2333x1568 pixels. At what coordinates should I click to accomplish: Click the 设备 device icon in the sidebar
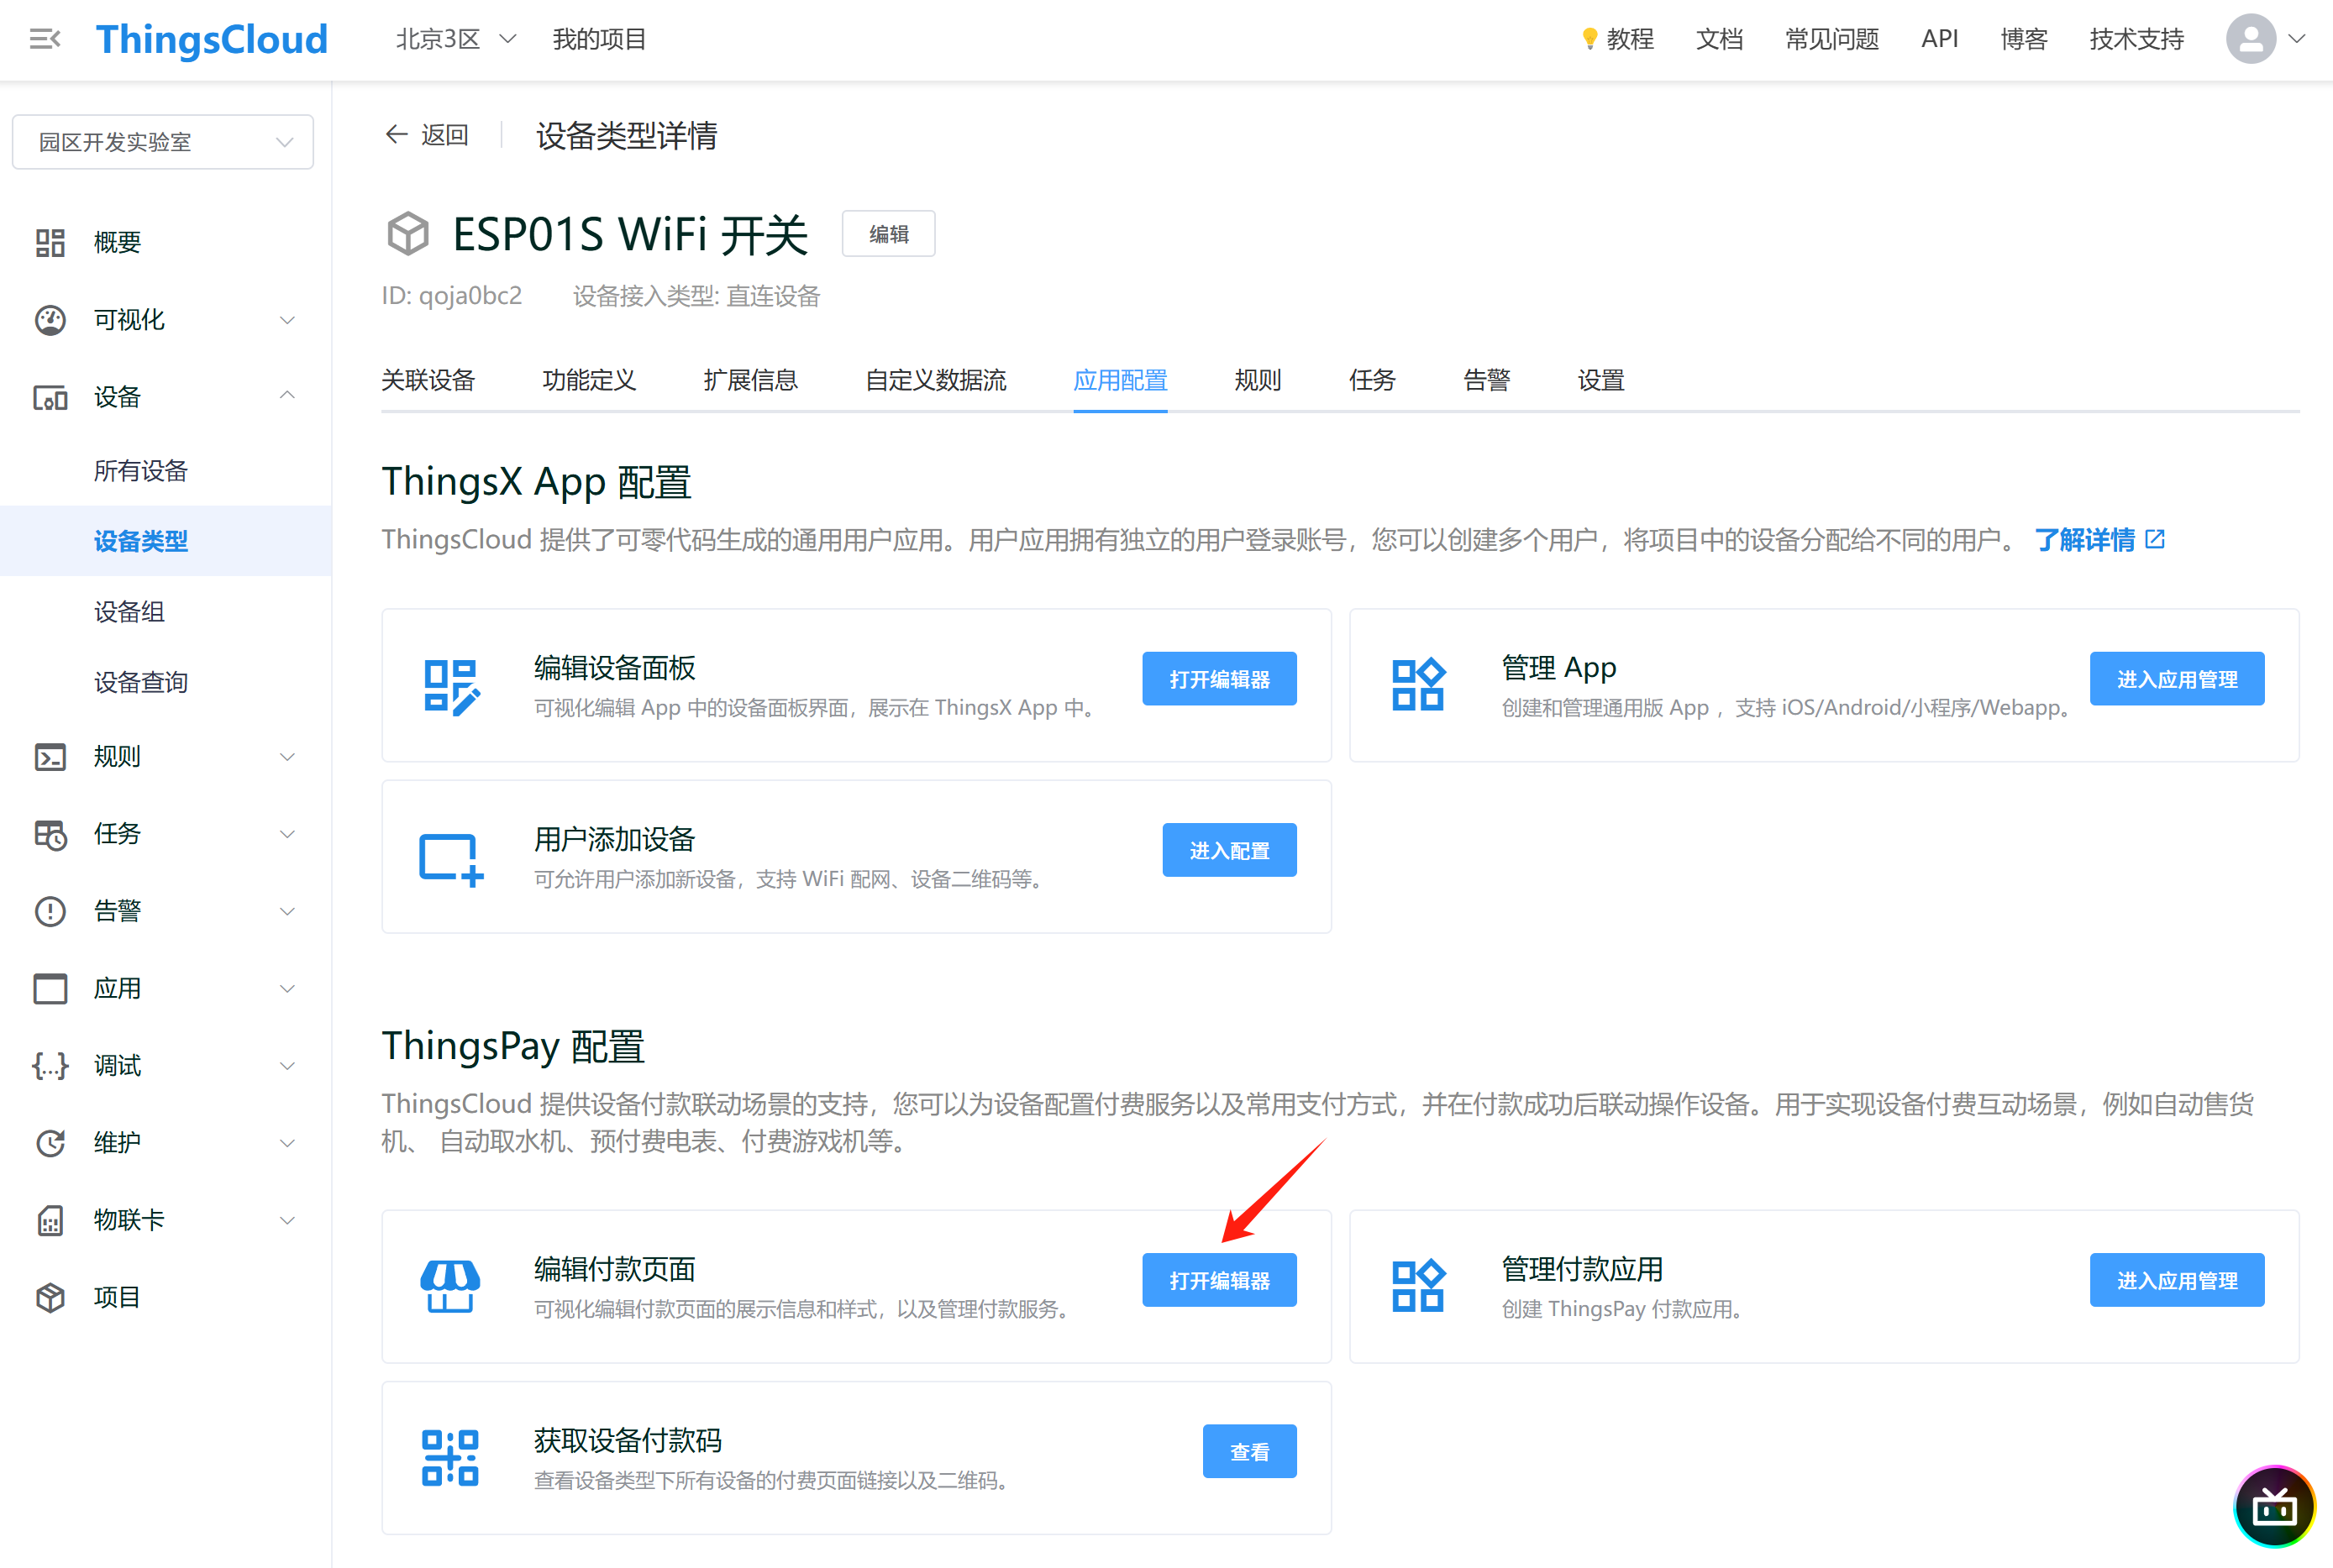(50, 397)
